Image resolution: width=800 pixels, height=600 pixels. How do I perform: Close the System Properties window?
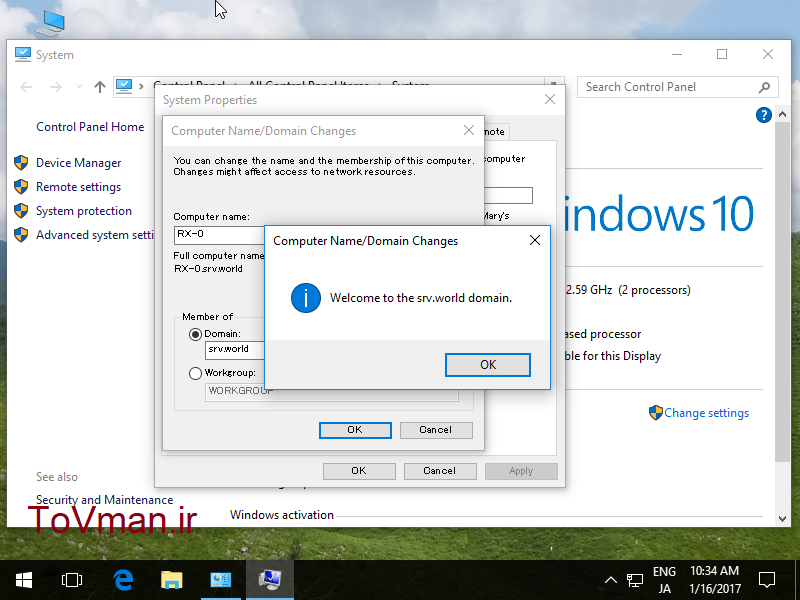click(549, 99)
